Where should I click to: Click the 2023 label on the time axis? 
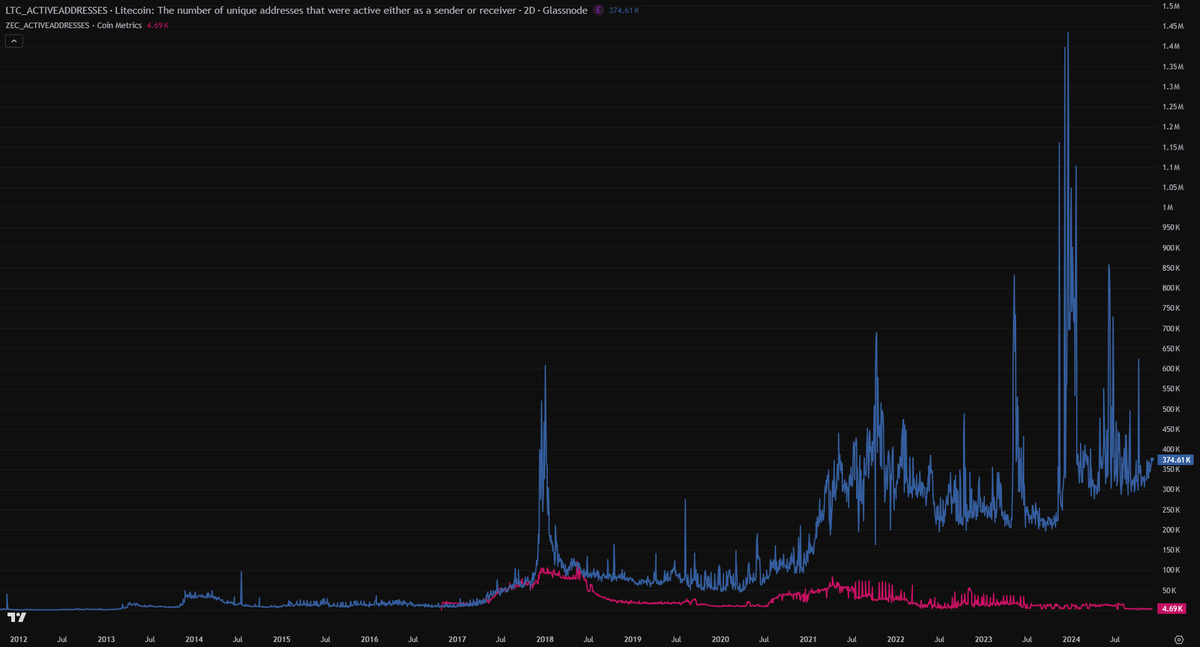[x=983, y=638]
